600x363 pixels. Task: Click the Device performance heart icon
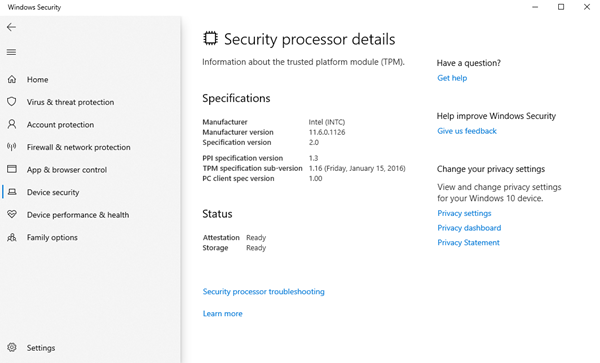coord(12,214)
